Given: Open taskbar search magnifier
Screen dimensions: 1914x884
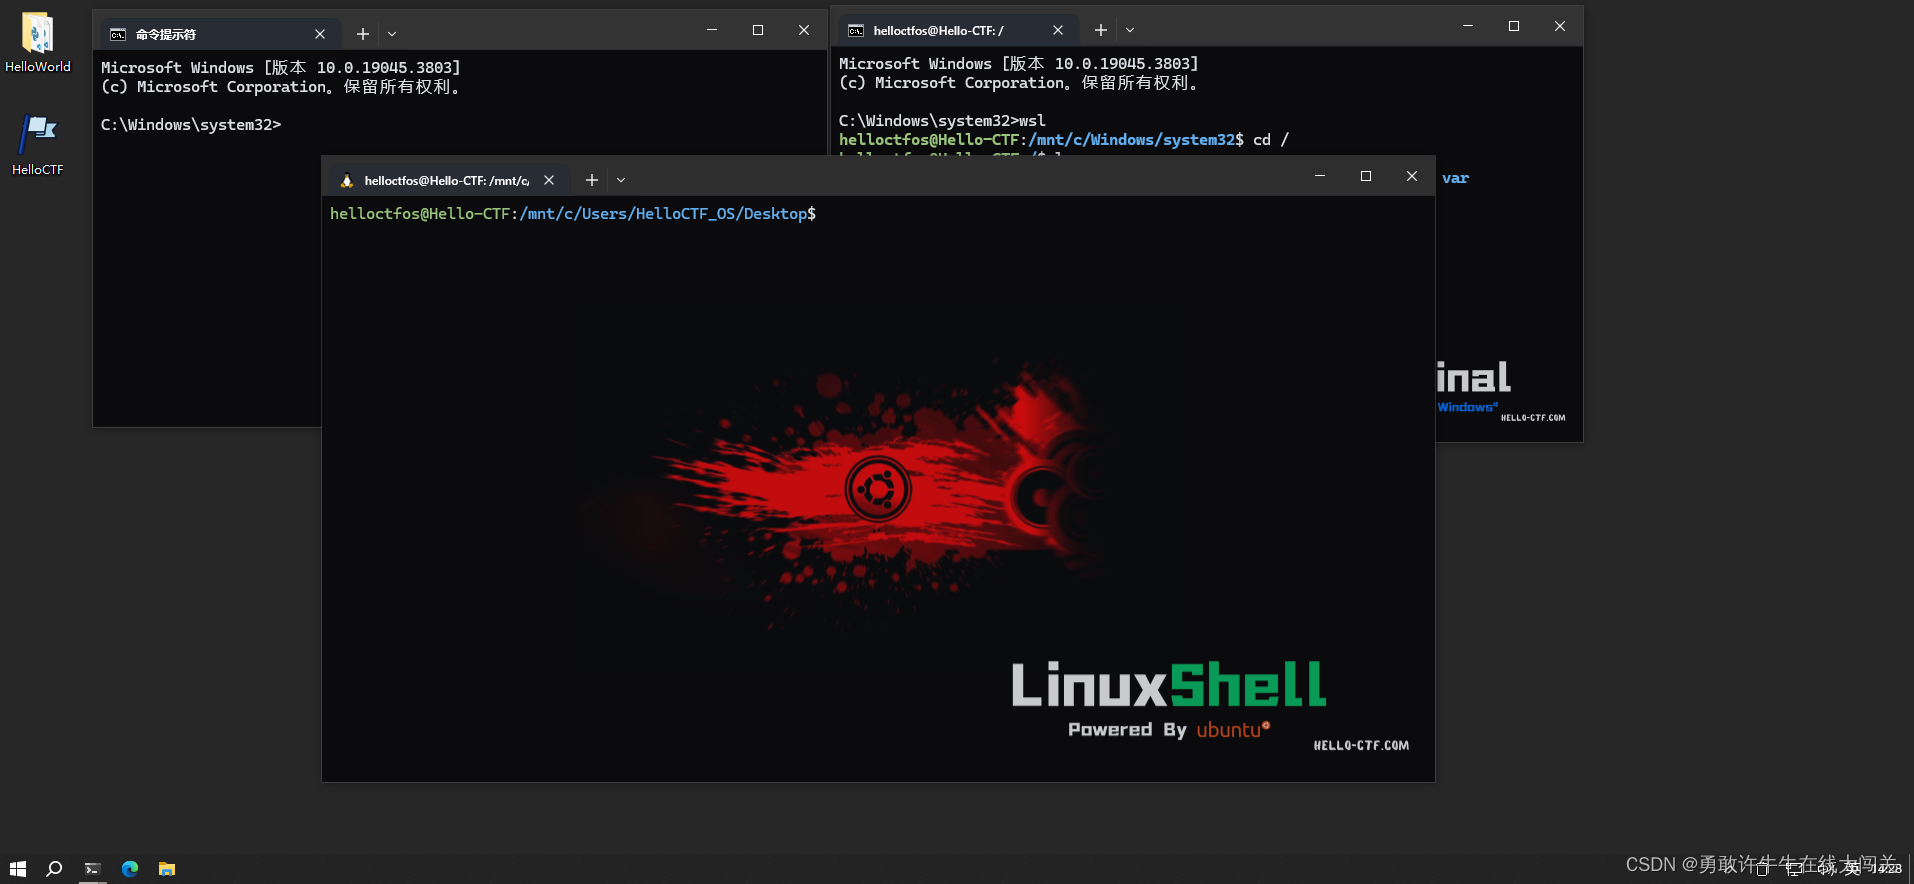Looking at the screenshot, I should pos(55,869).
